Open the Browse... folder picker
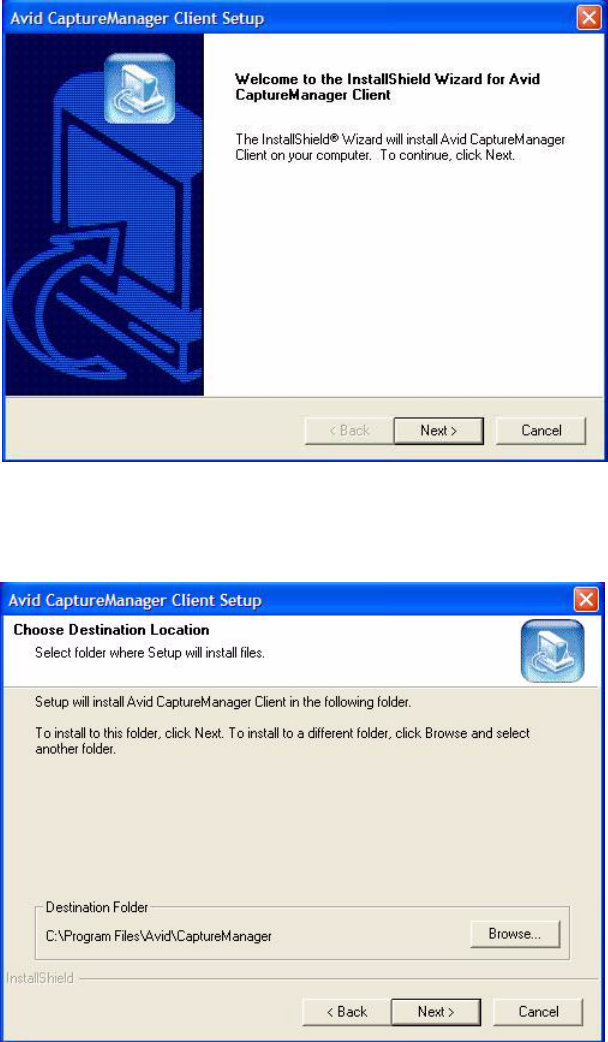The width and height of the screenshot is (608, 1042). [x=515, y=934]
